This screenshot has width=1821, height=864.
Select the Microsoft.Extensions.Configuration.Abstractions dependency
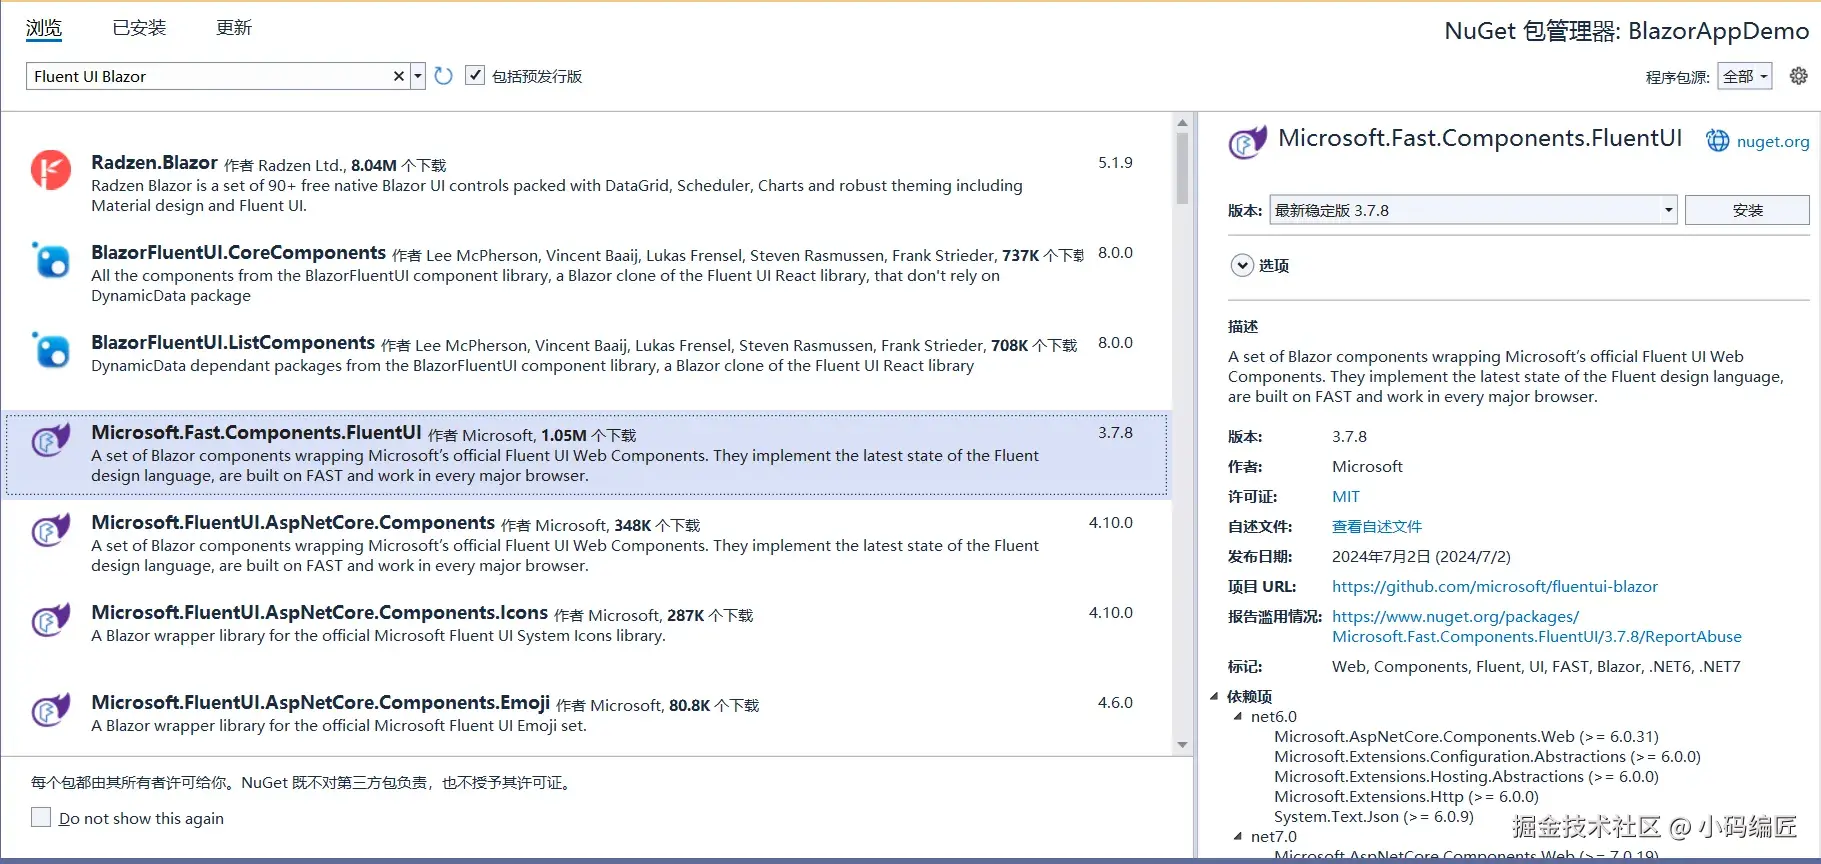click(x=1487, y=757)
